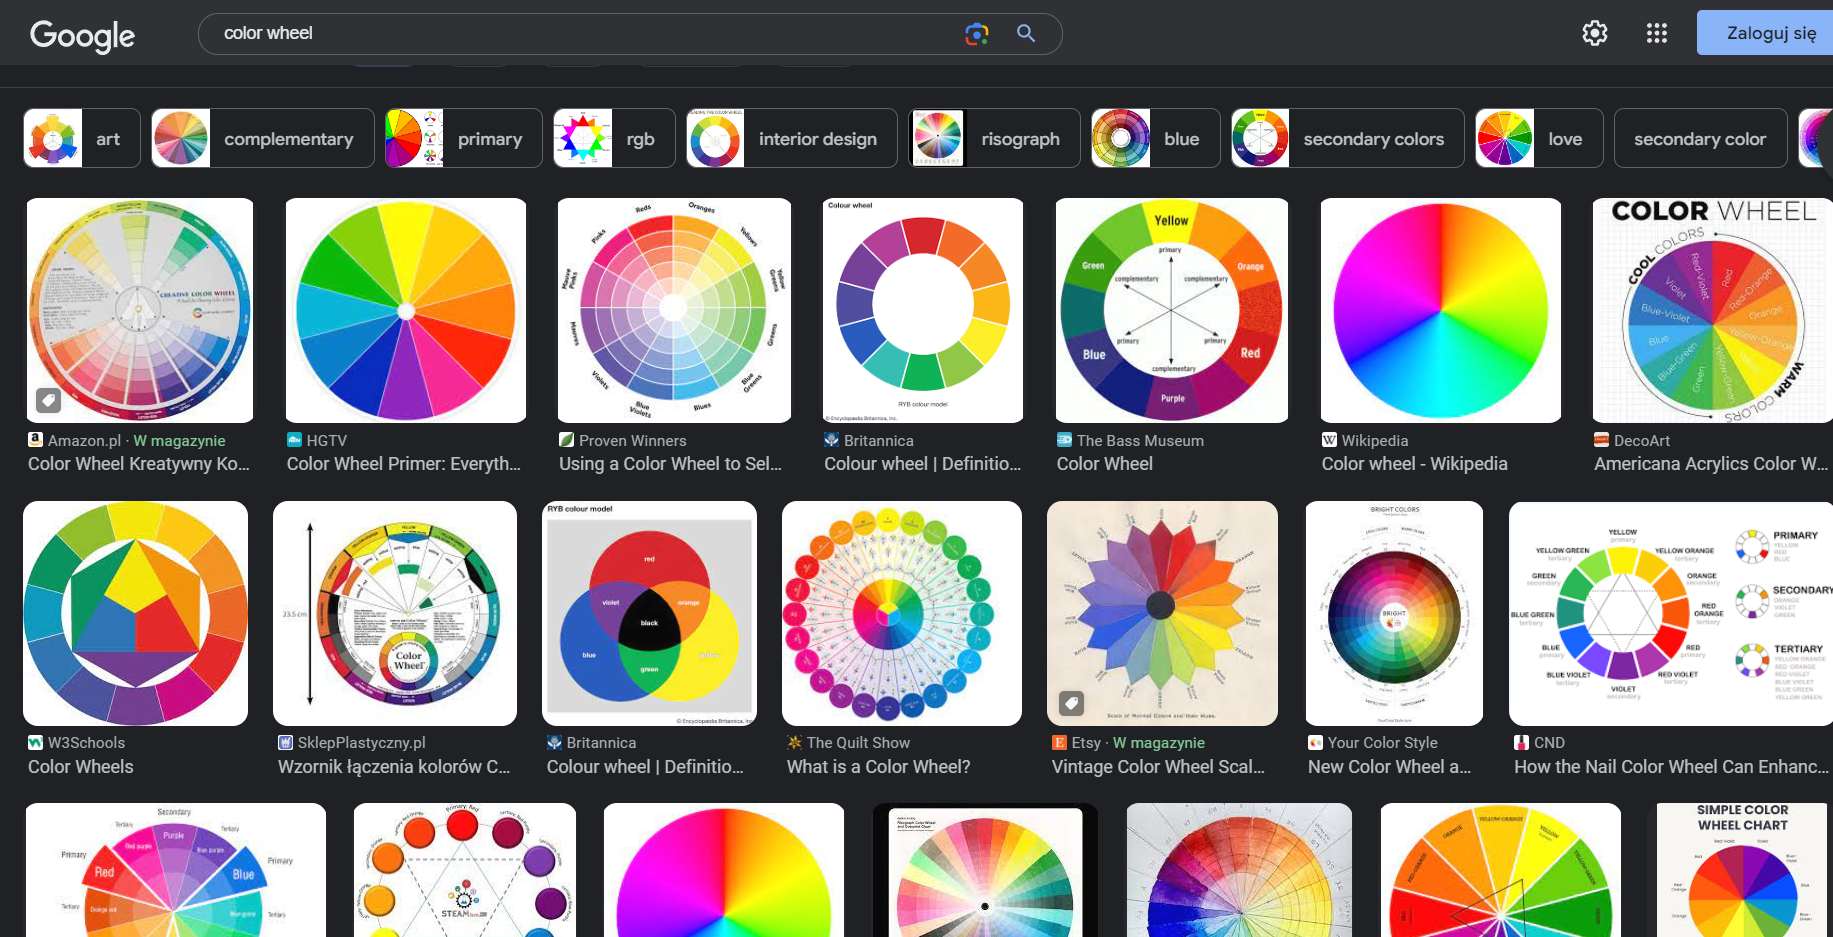This screenshot has height=937, width=1833.
Task: Click 'How the Nail Color Wheel Can Enhanc...' link
Action: pyautogui.click(x=1671, y=767)
